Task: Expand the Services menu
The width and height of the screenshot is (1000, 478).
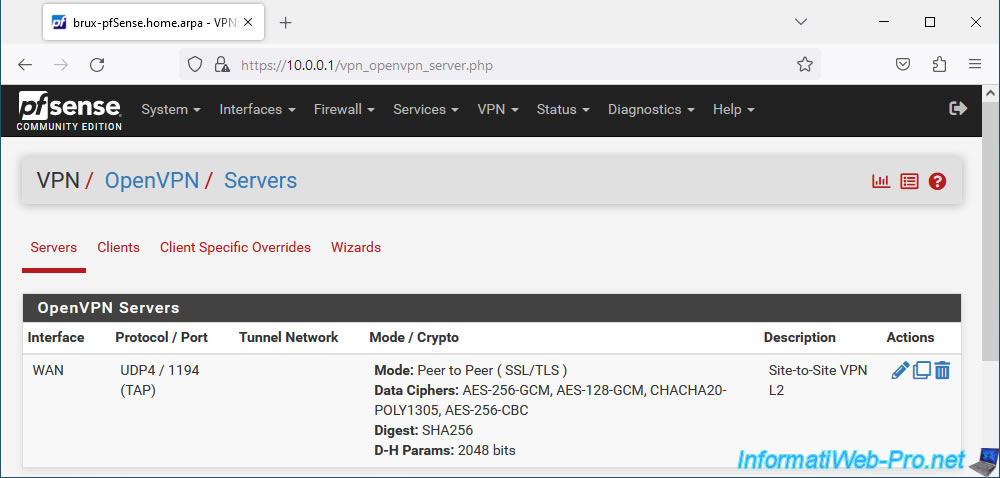Action: point(426,110)
